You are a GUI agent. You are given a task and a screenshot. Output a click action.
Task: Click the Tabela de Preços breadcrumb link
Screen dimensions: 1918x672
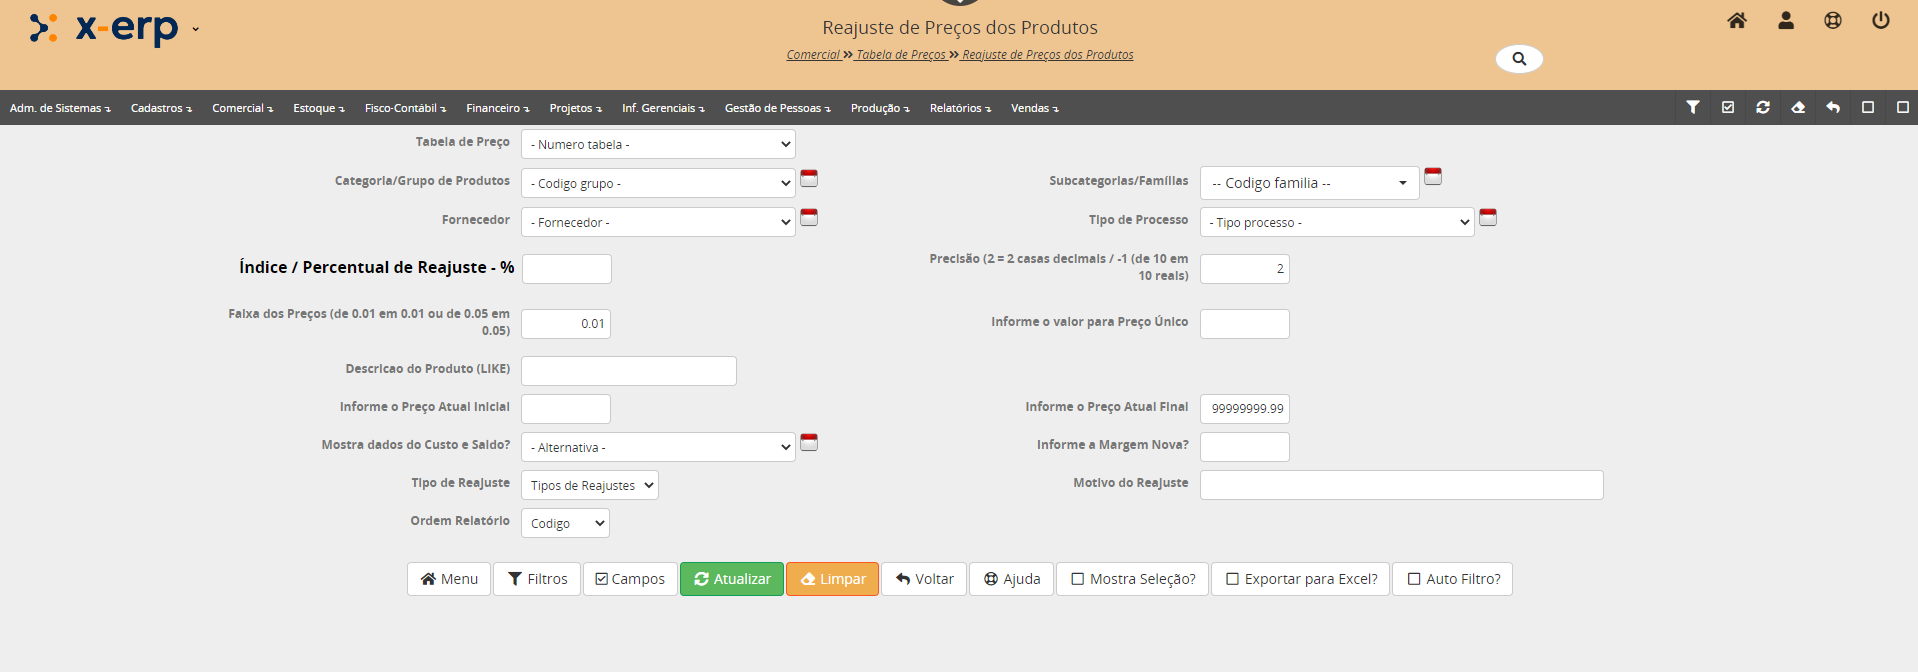click(901, 55)
